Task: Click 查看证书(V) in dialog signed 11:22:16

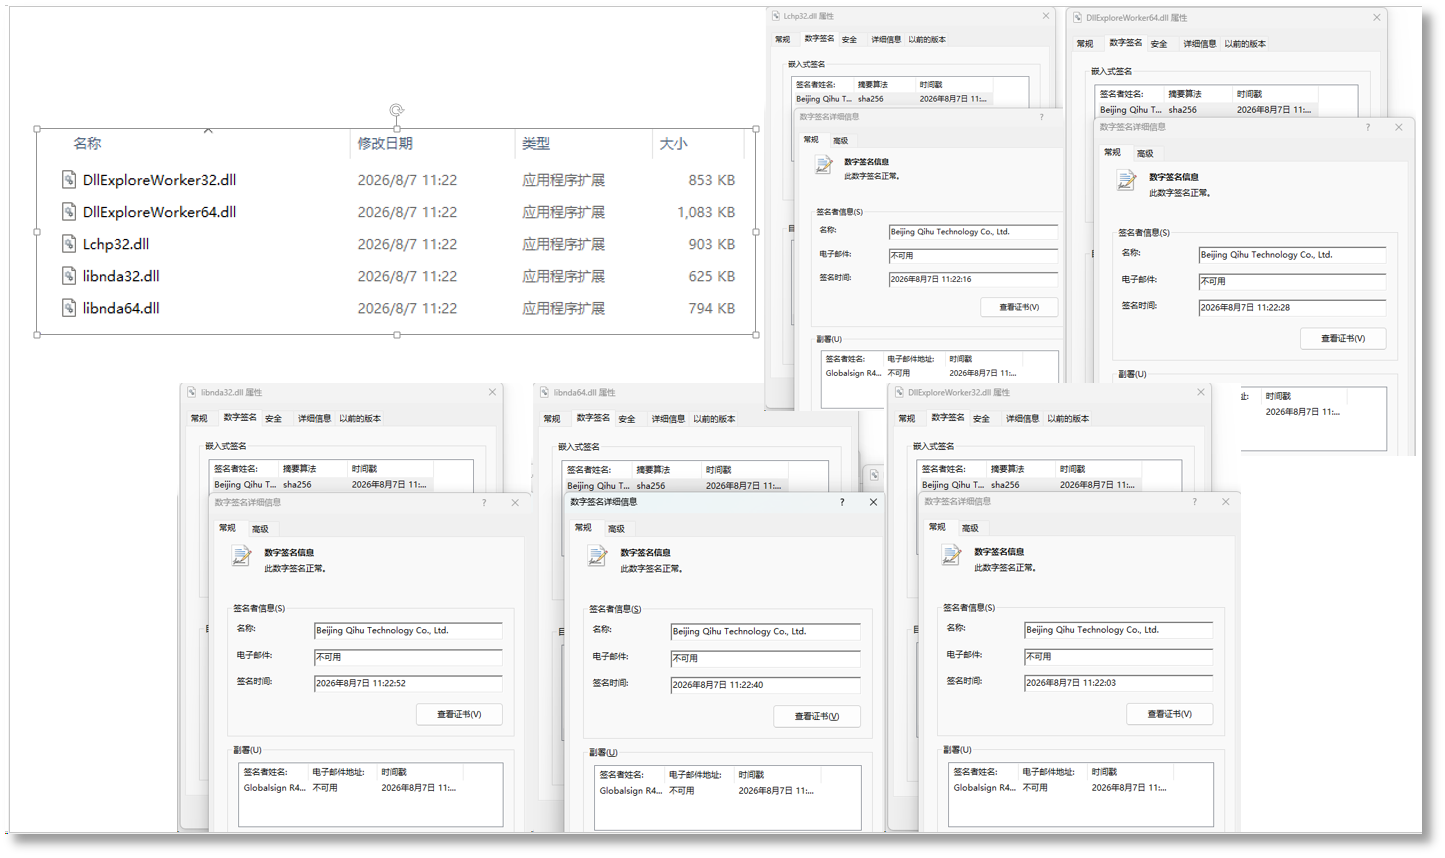Action: [1019, 307]
